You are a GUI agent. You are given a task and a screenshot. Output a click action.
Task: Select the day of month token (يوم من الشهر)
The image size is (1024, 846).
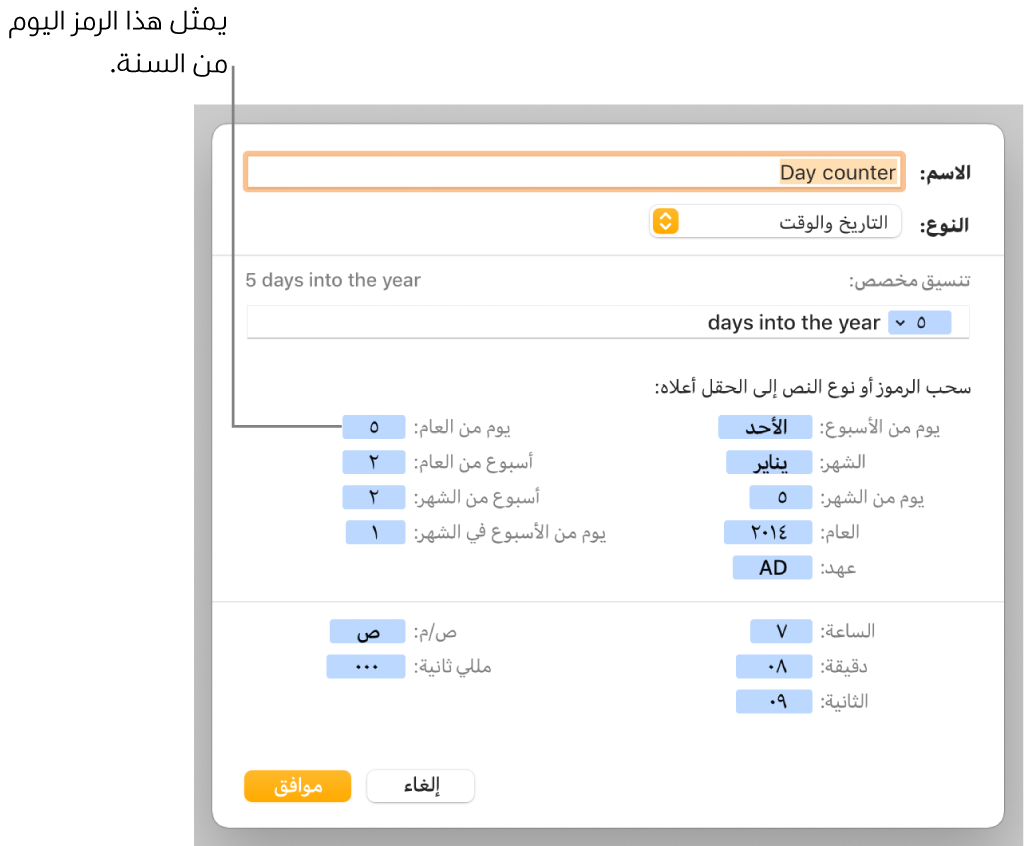point(781,498)
